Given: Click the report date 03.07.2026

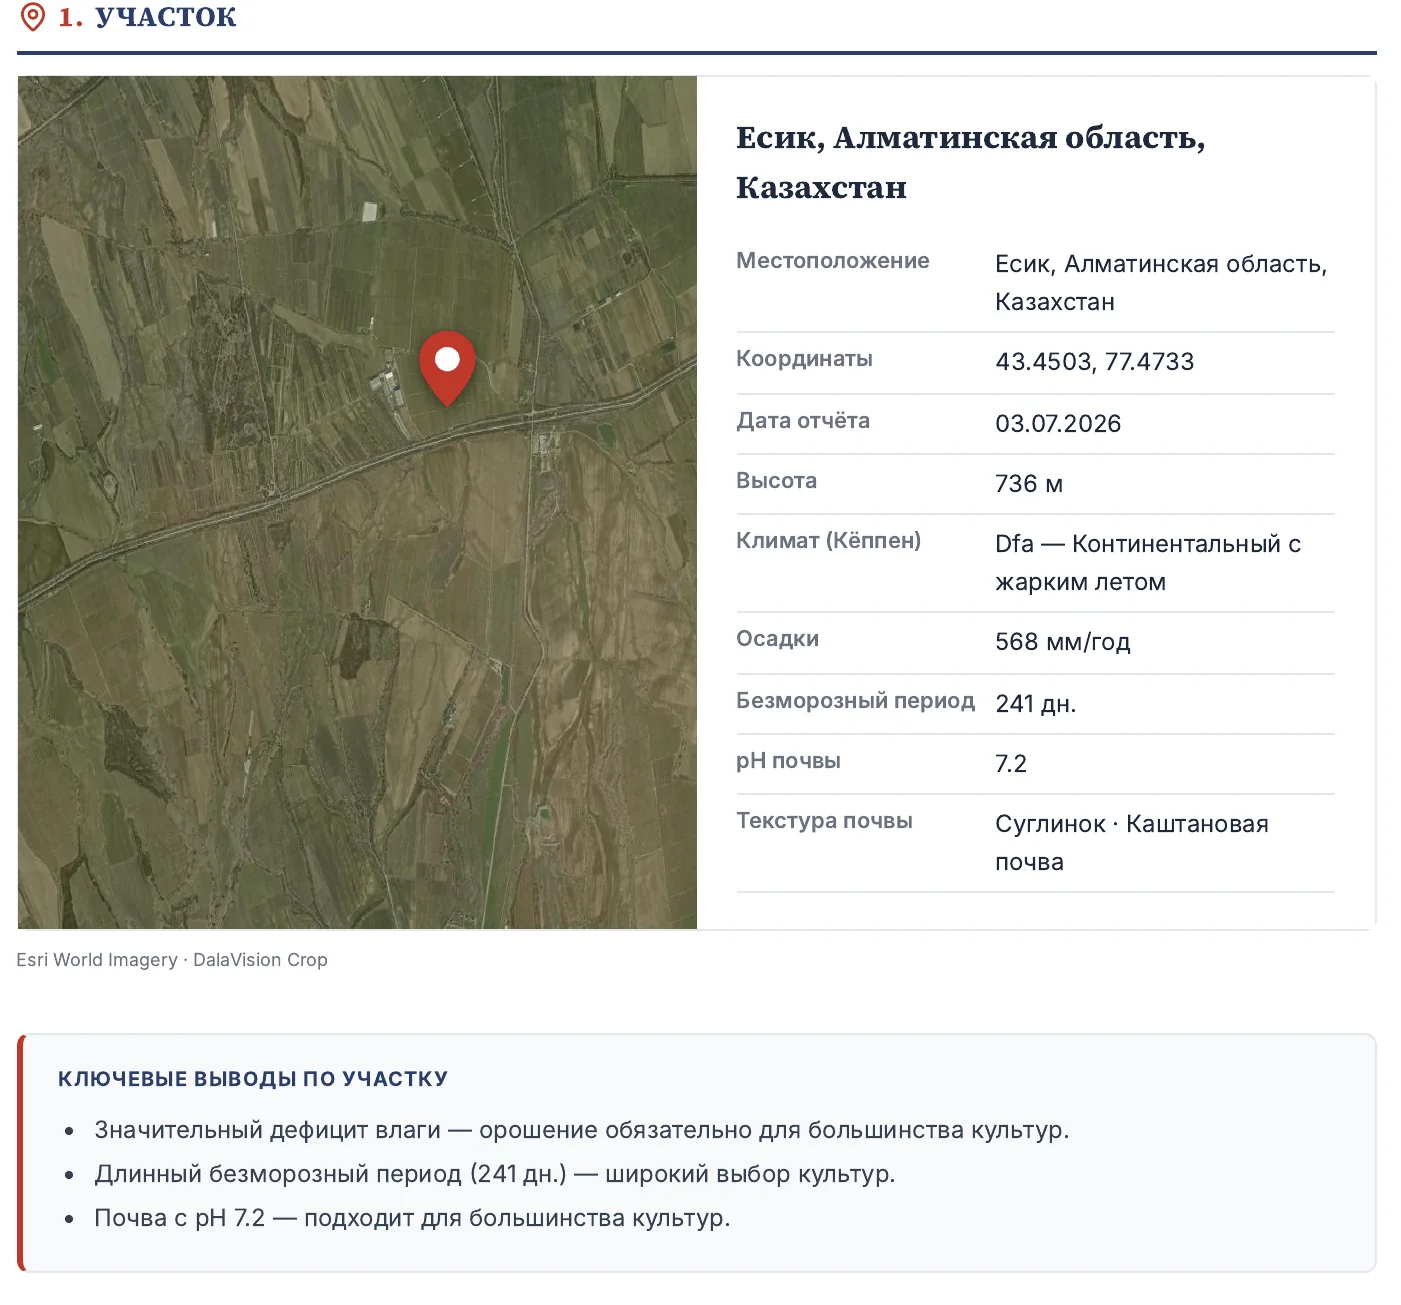Looking at the screenshot, I should pos(1058,424).
